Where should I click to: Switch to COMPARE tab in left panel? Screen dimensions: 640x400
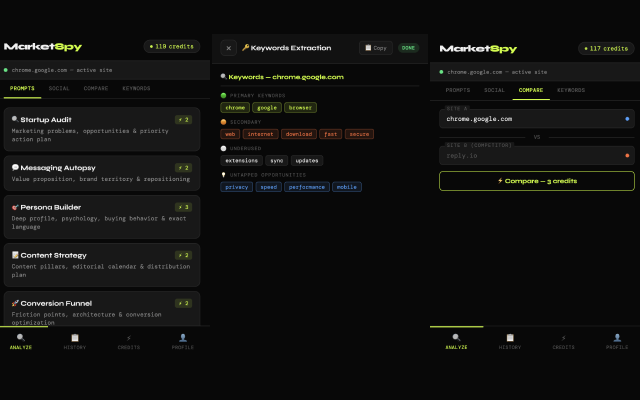(96, 89)
